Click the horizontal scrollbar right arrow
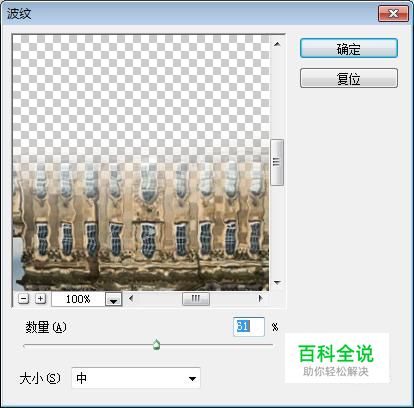Viewport: 414px width, 408px height. (x=260, y=298)
